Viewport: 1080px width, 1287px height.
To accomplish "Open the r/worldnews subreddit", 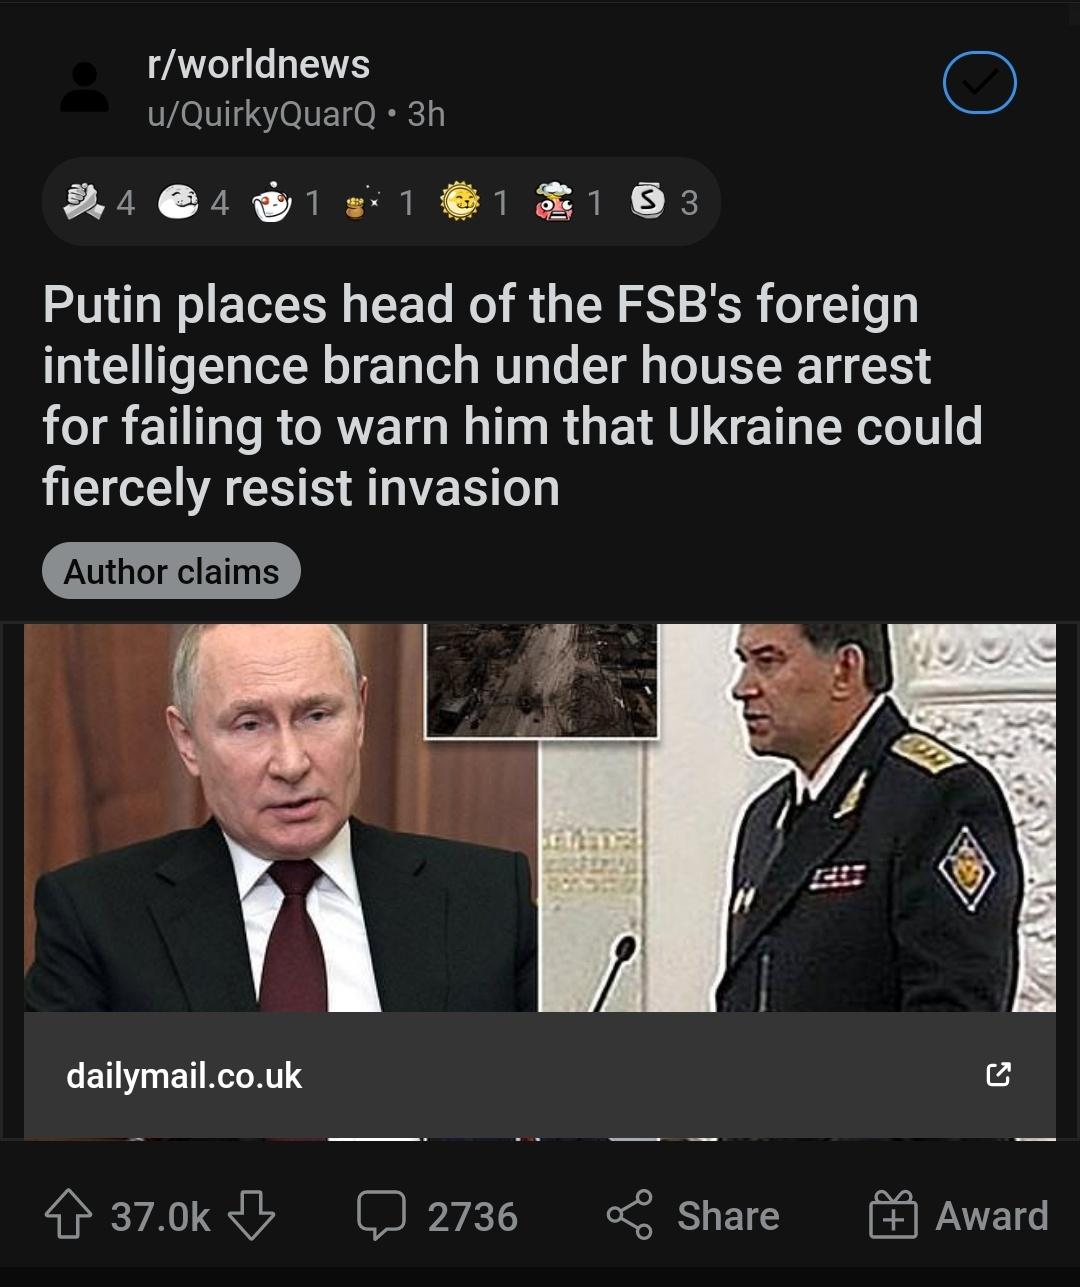I will point(258,65).
